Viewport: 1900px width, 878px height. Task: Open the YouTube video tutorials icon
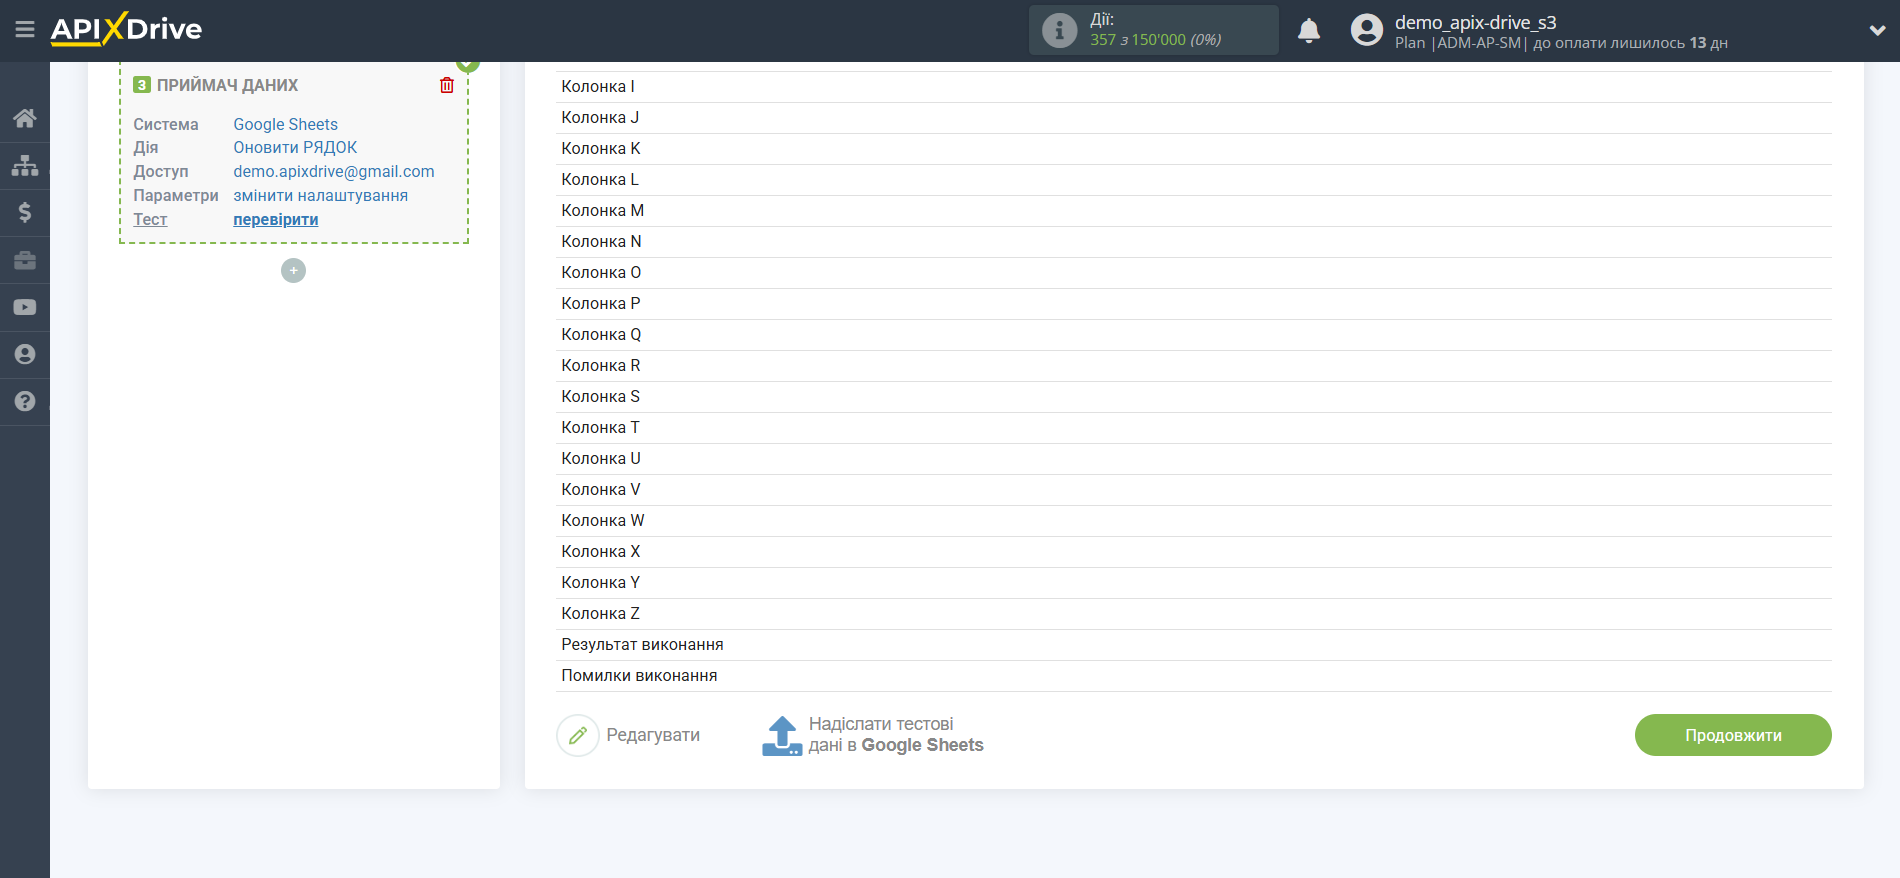tap(25, 307)
